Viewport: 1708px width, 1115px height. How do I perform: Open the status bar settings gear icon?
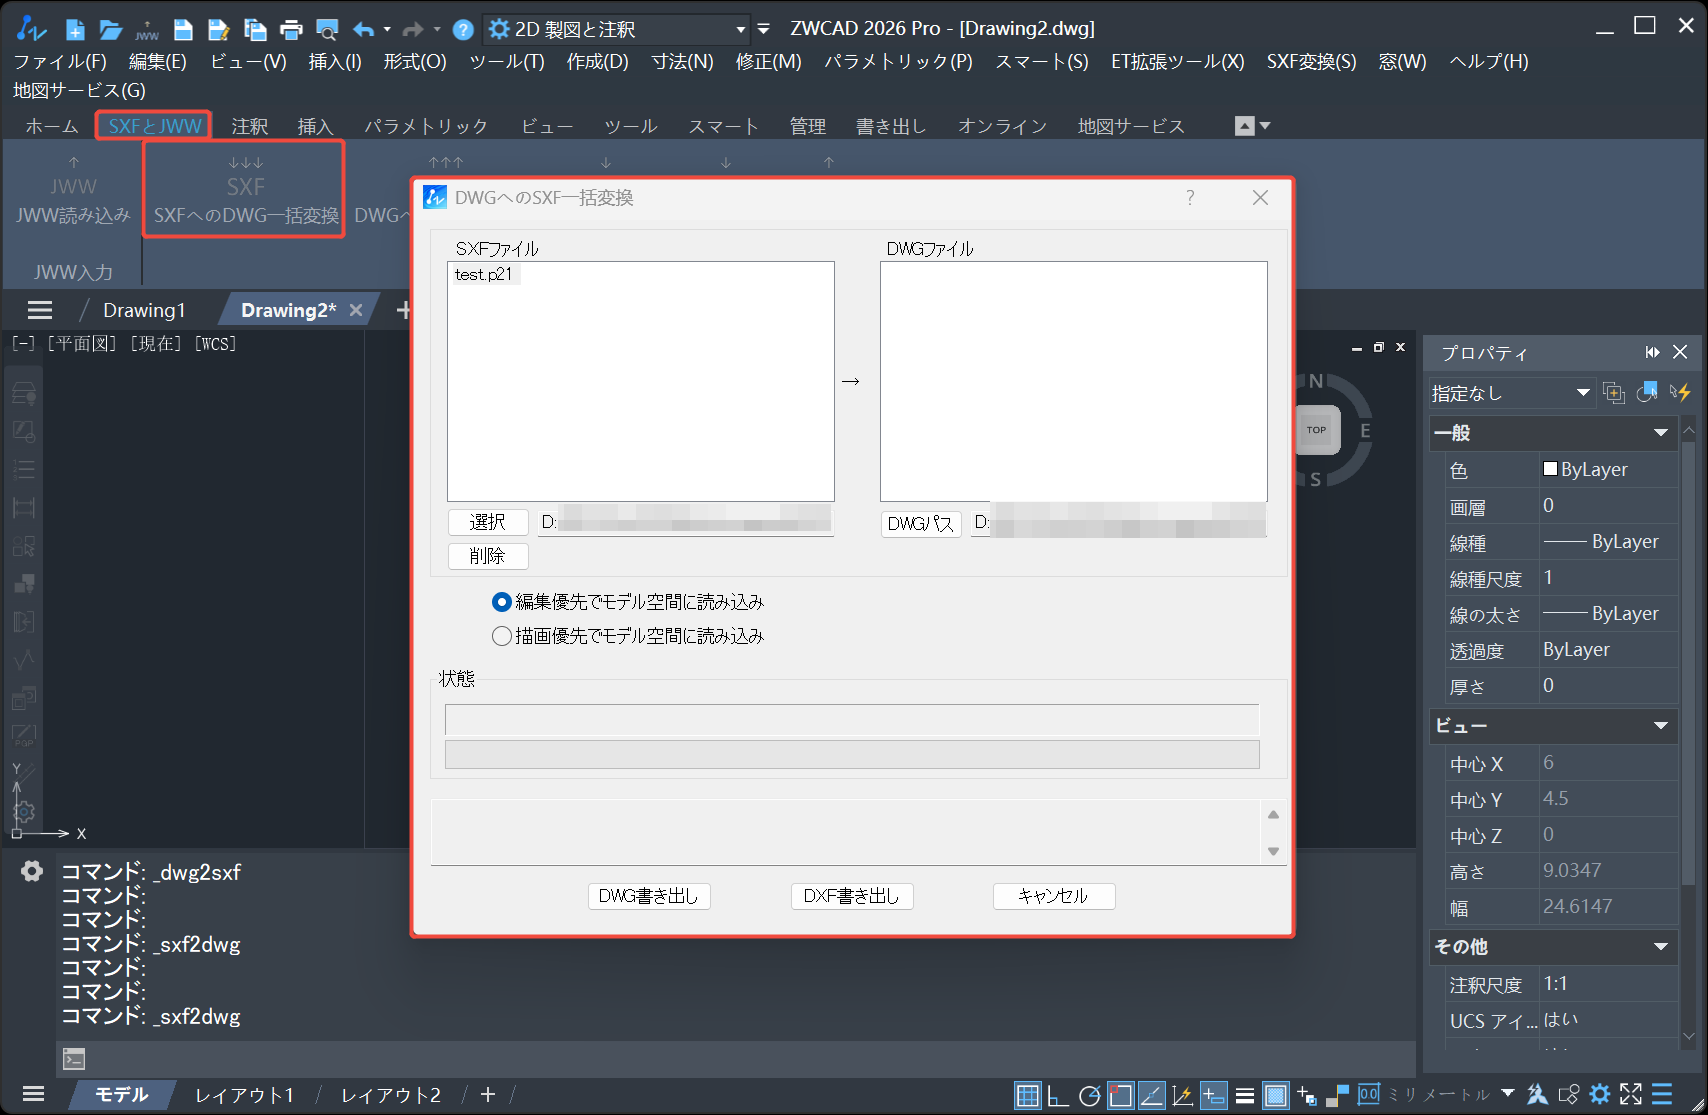click(1601, 1094)
